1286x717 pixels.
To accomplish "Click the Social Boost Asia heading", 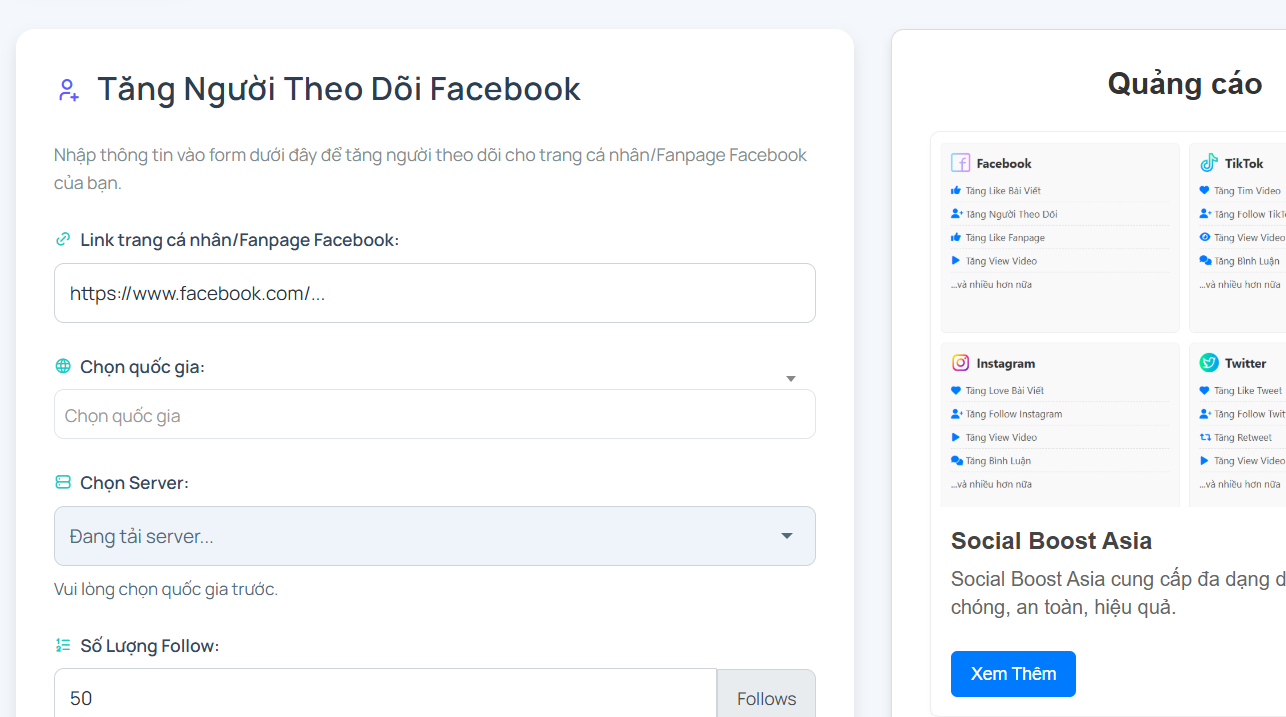I will click(1051, 541).
